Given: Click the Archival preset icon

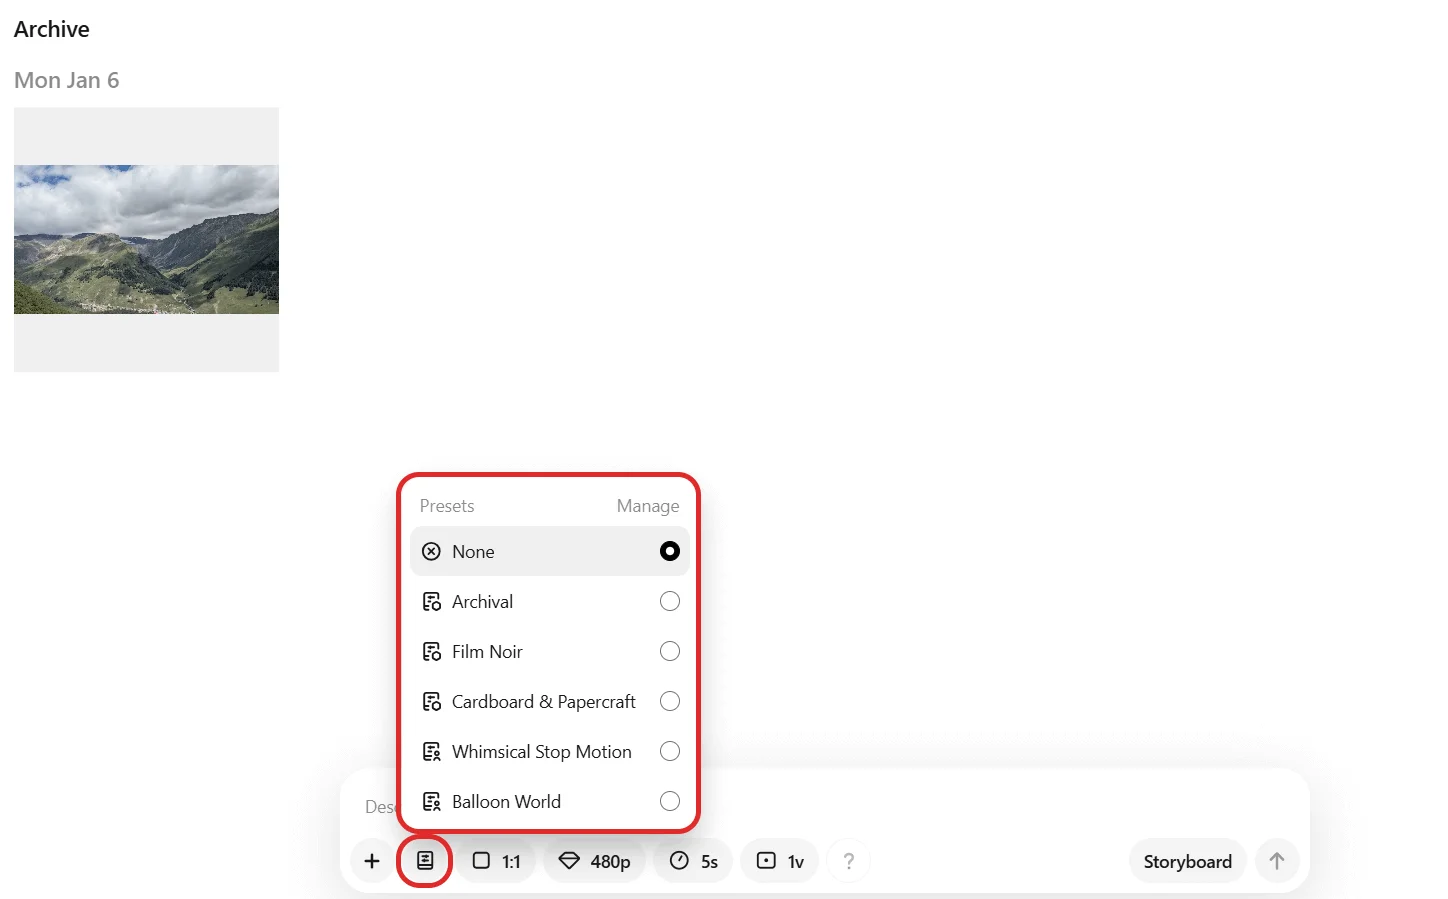Looking at the screenshot, I should click(431, 602).
